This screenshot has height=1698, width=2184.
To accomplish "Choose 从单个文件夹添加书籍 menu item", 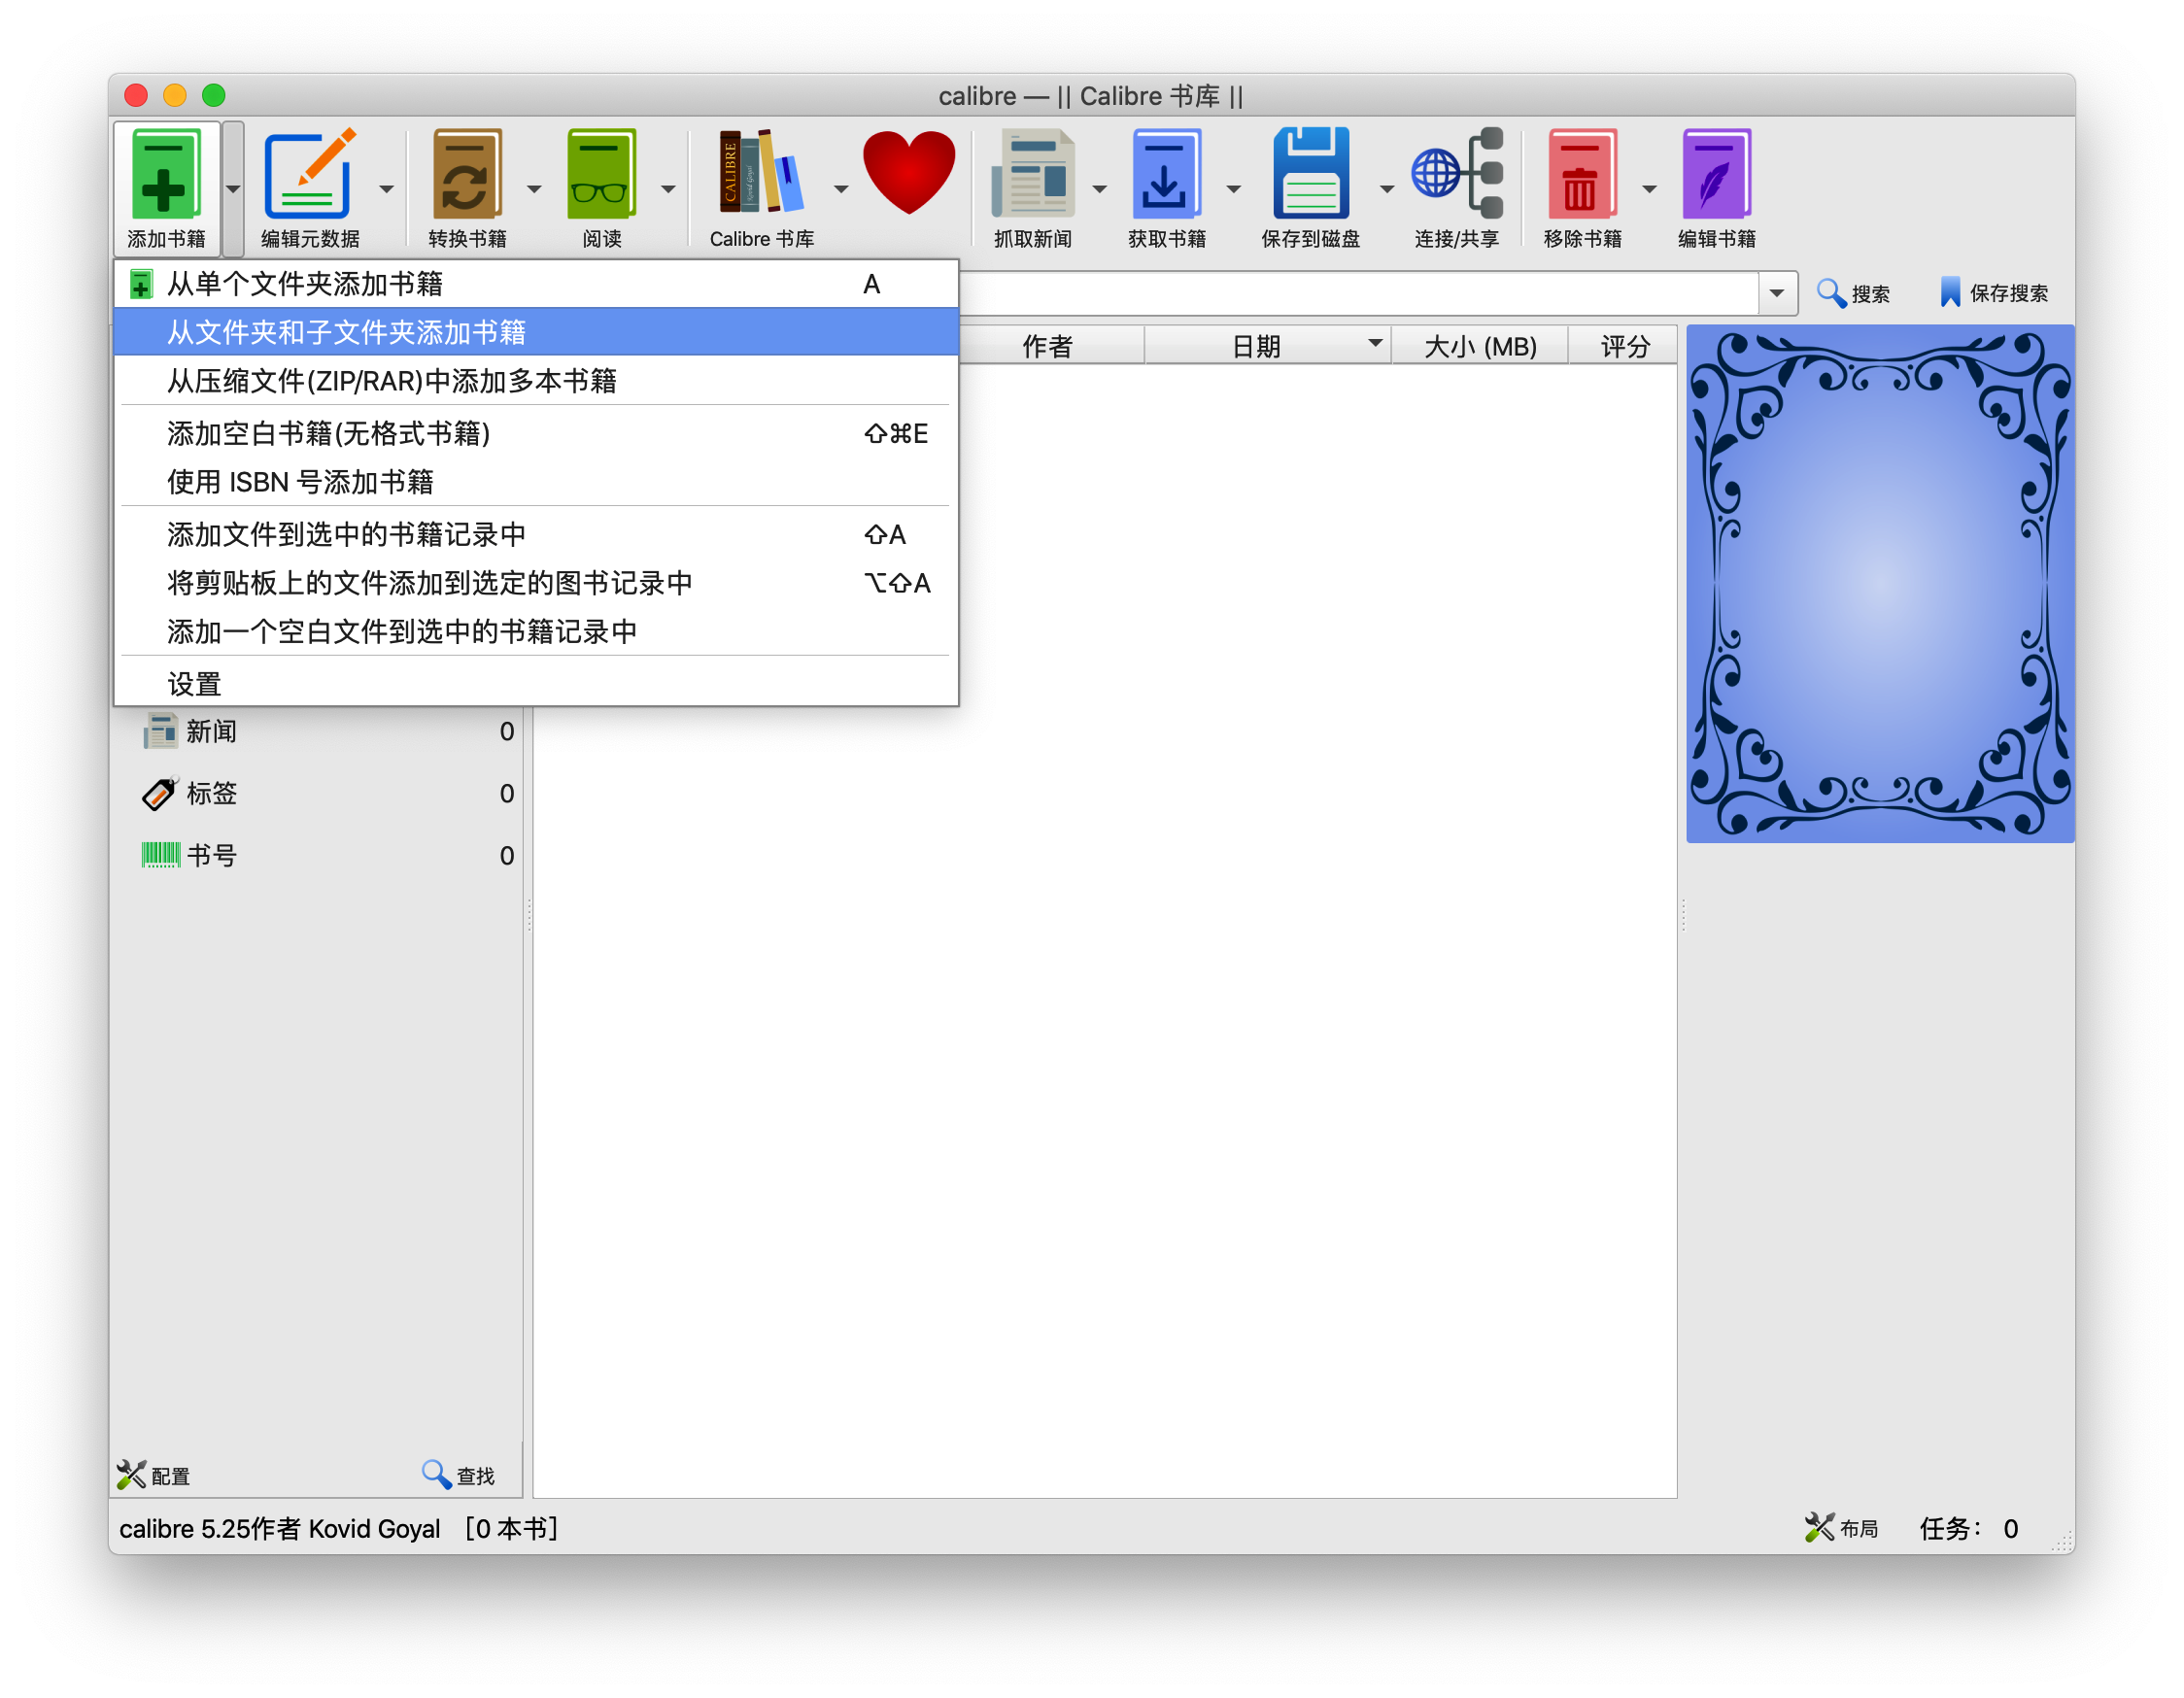I will pos(536,284).
